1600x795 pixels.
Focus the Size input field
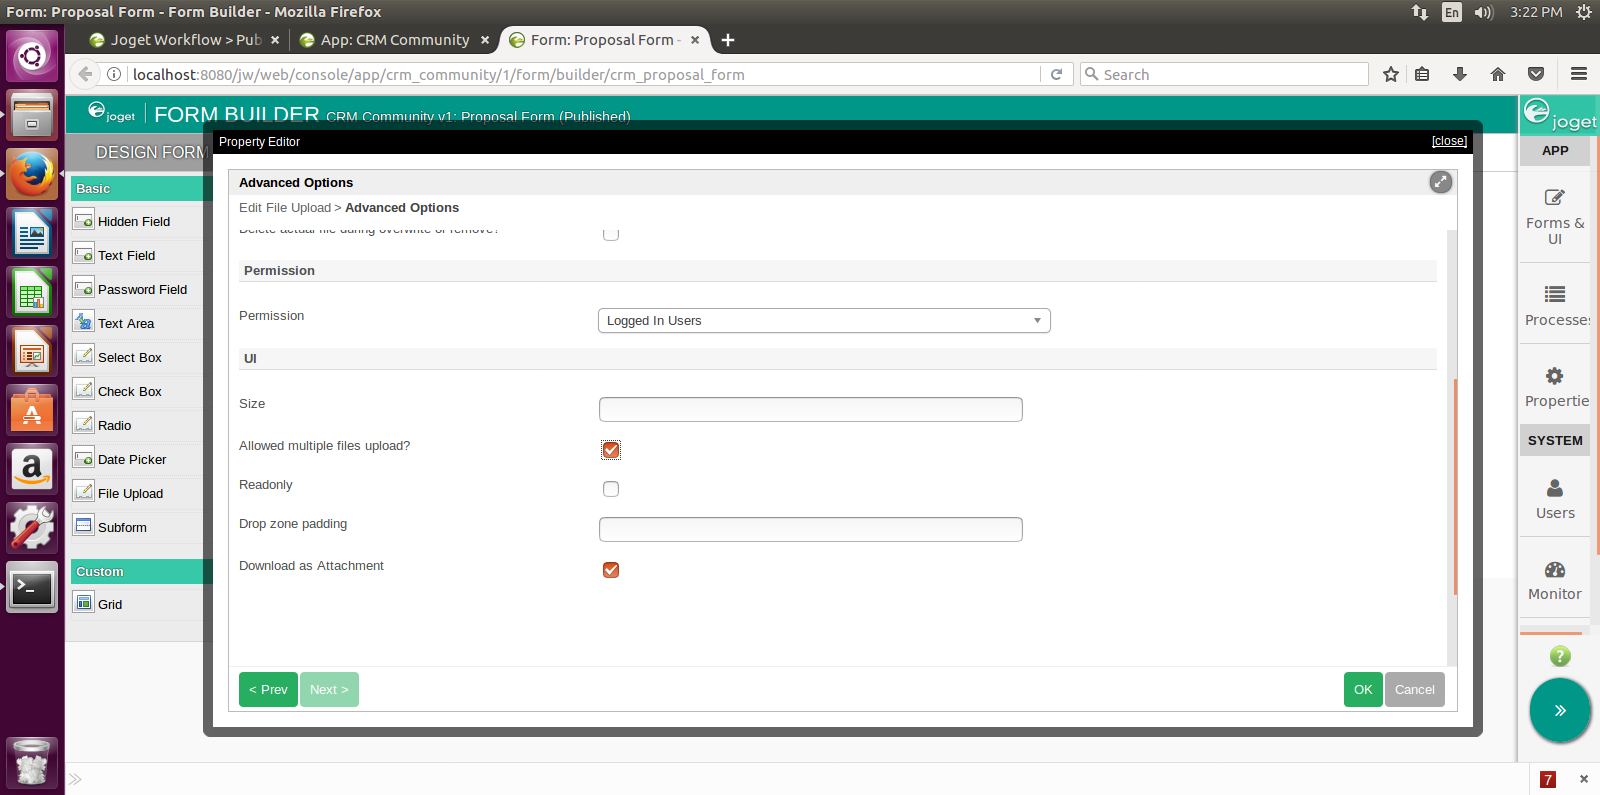pos(811,409)
